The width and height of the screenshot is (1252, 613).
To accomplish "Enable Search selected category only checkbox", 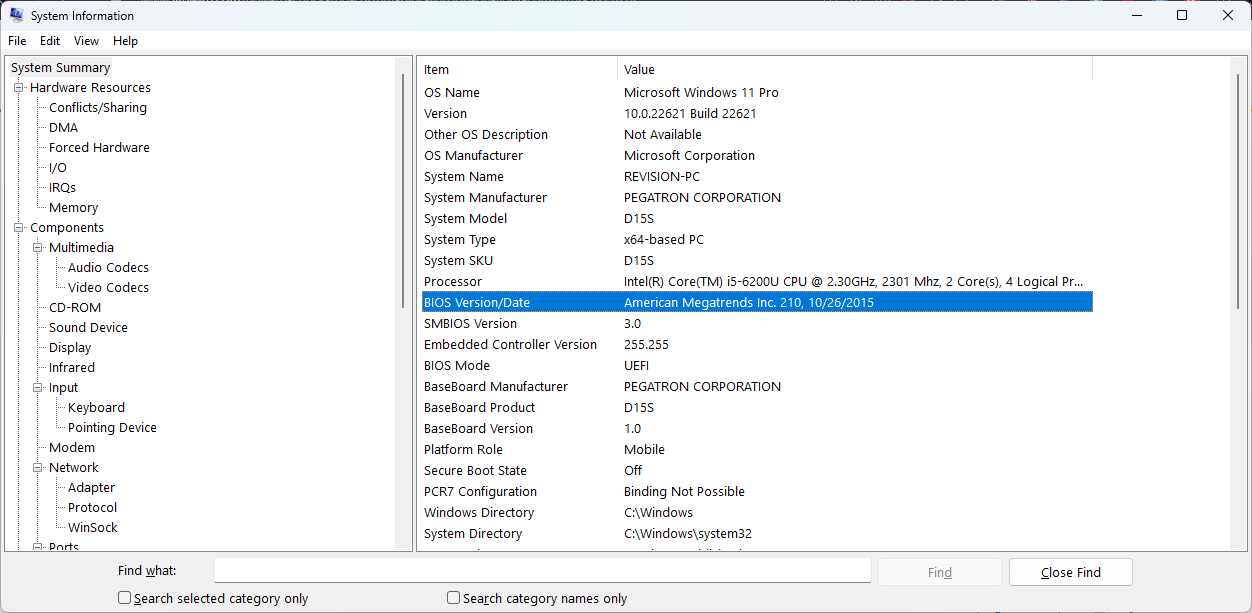I will click(x=125, y=598).
